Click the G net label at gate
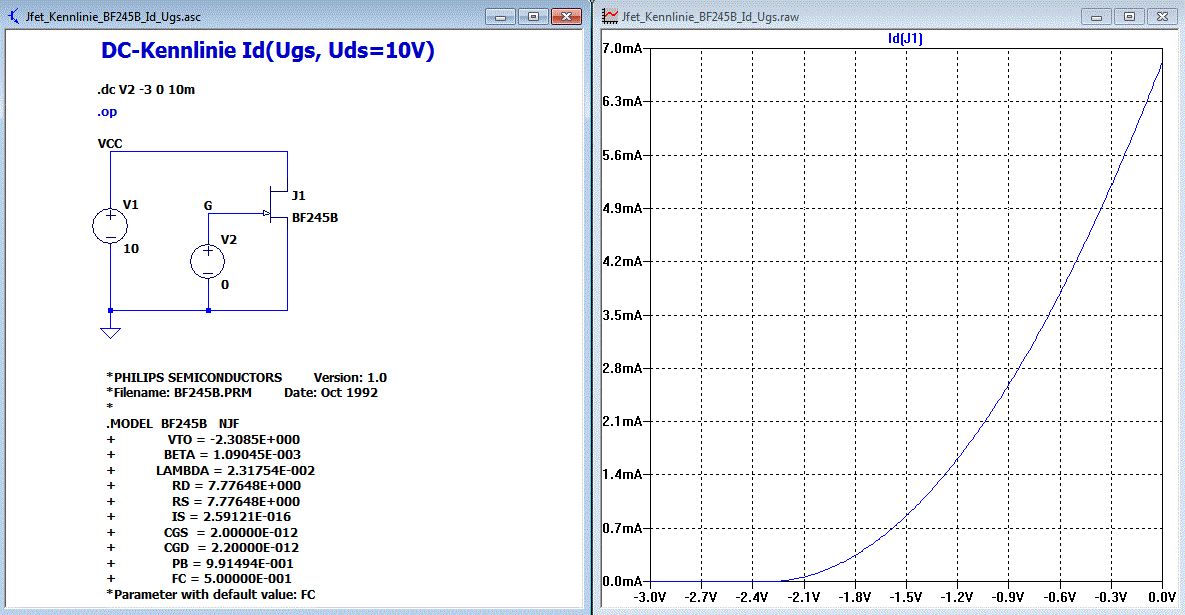 [x=208, y=205]
